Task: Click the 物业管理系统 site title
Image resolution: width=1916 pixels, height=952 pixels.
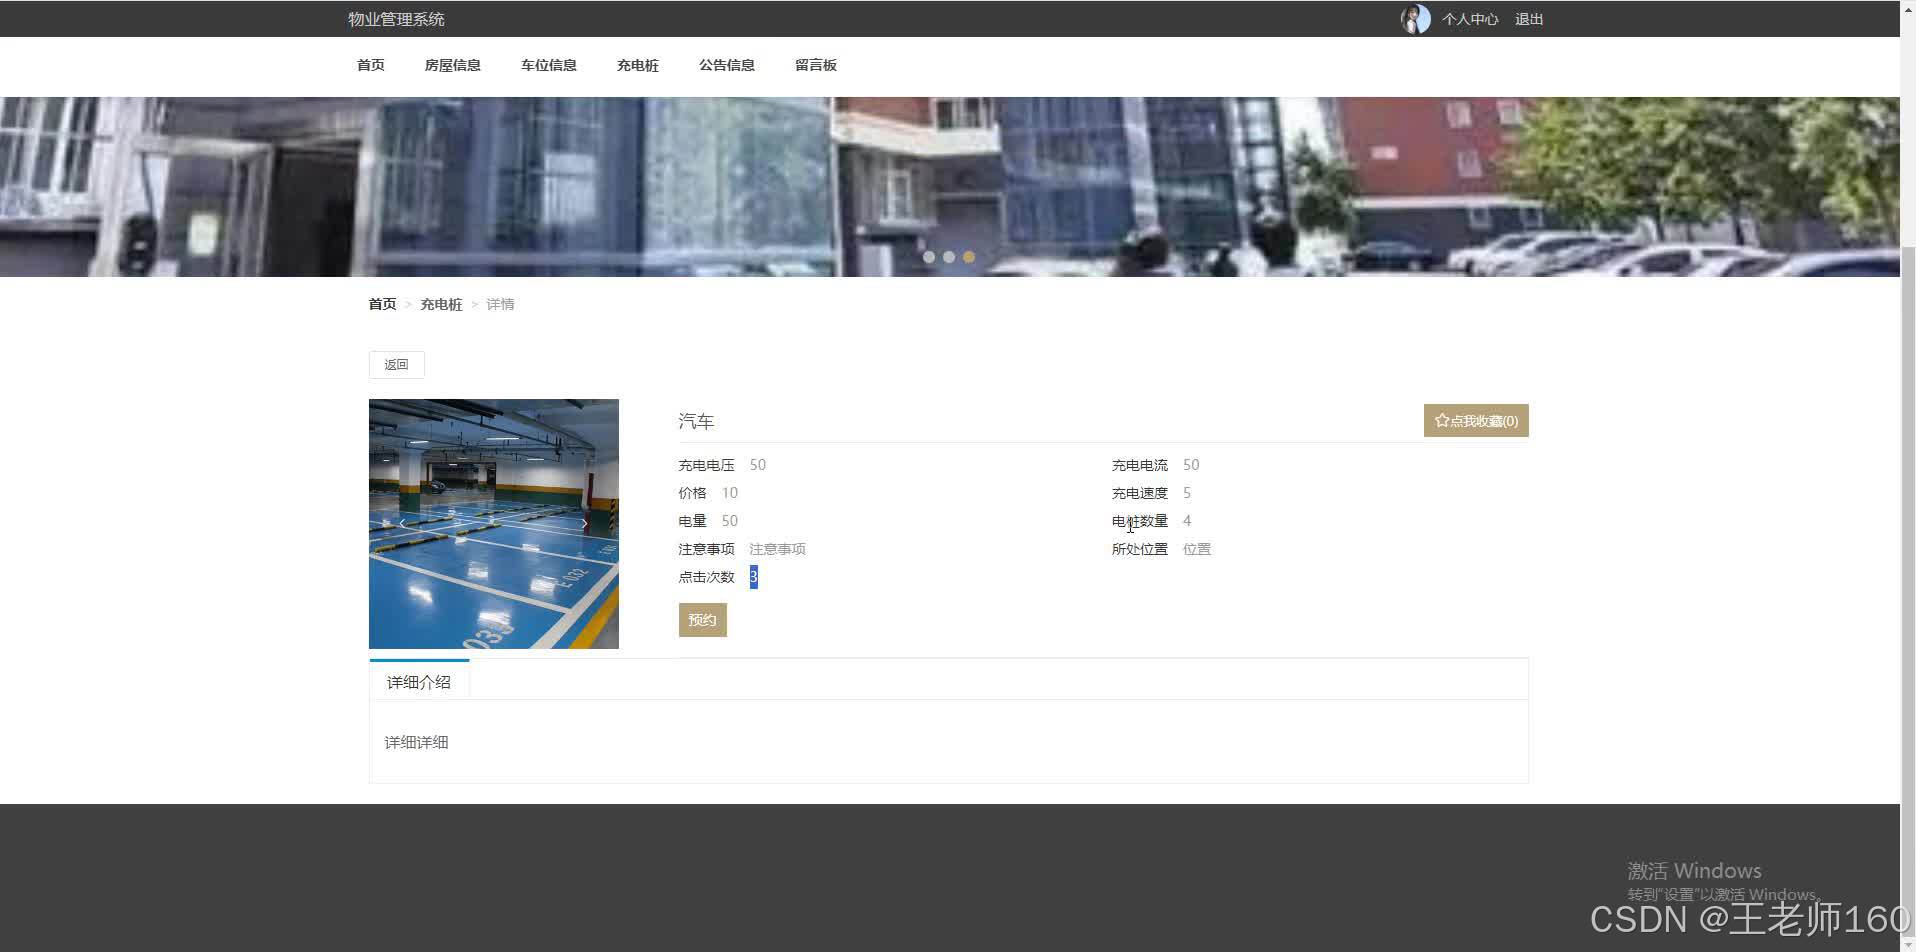Action: (x=396, y=19)
